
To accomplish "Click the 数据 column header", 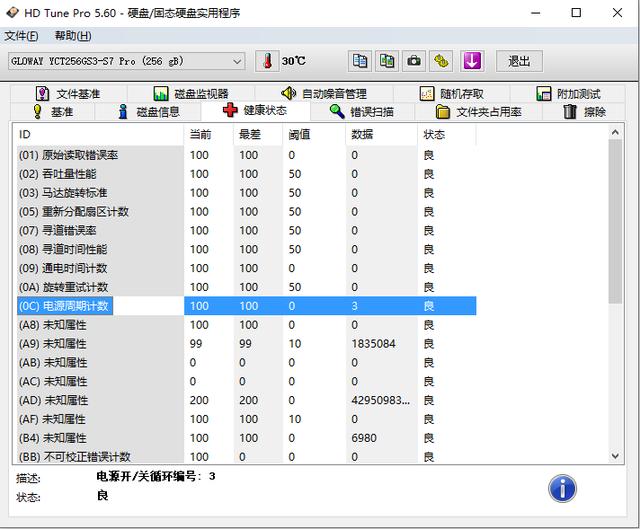I will pos(382,134).
